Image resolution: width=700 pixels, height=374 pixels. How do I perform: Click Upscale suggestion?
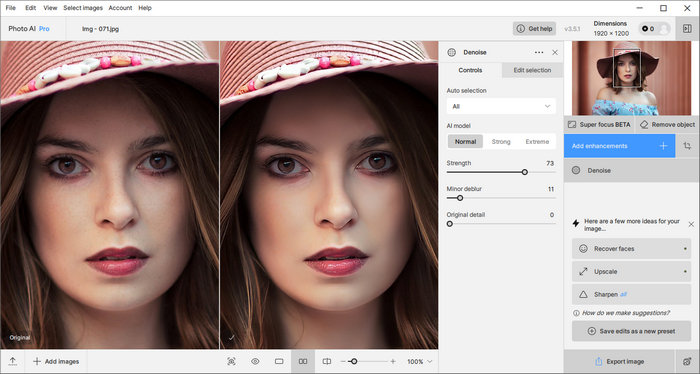point(631,271)
